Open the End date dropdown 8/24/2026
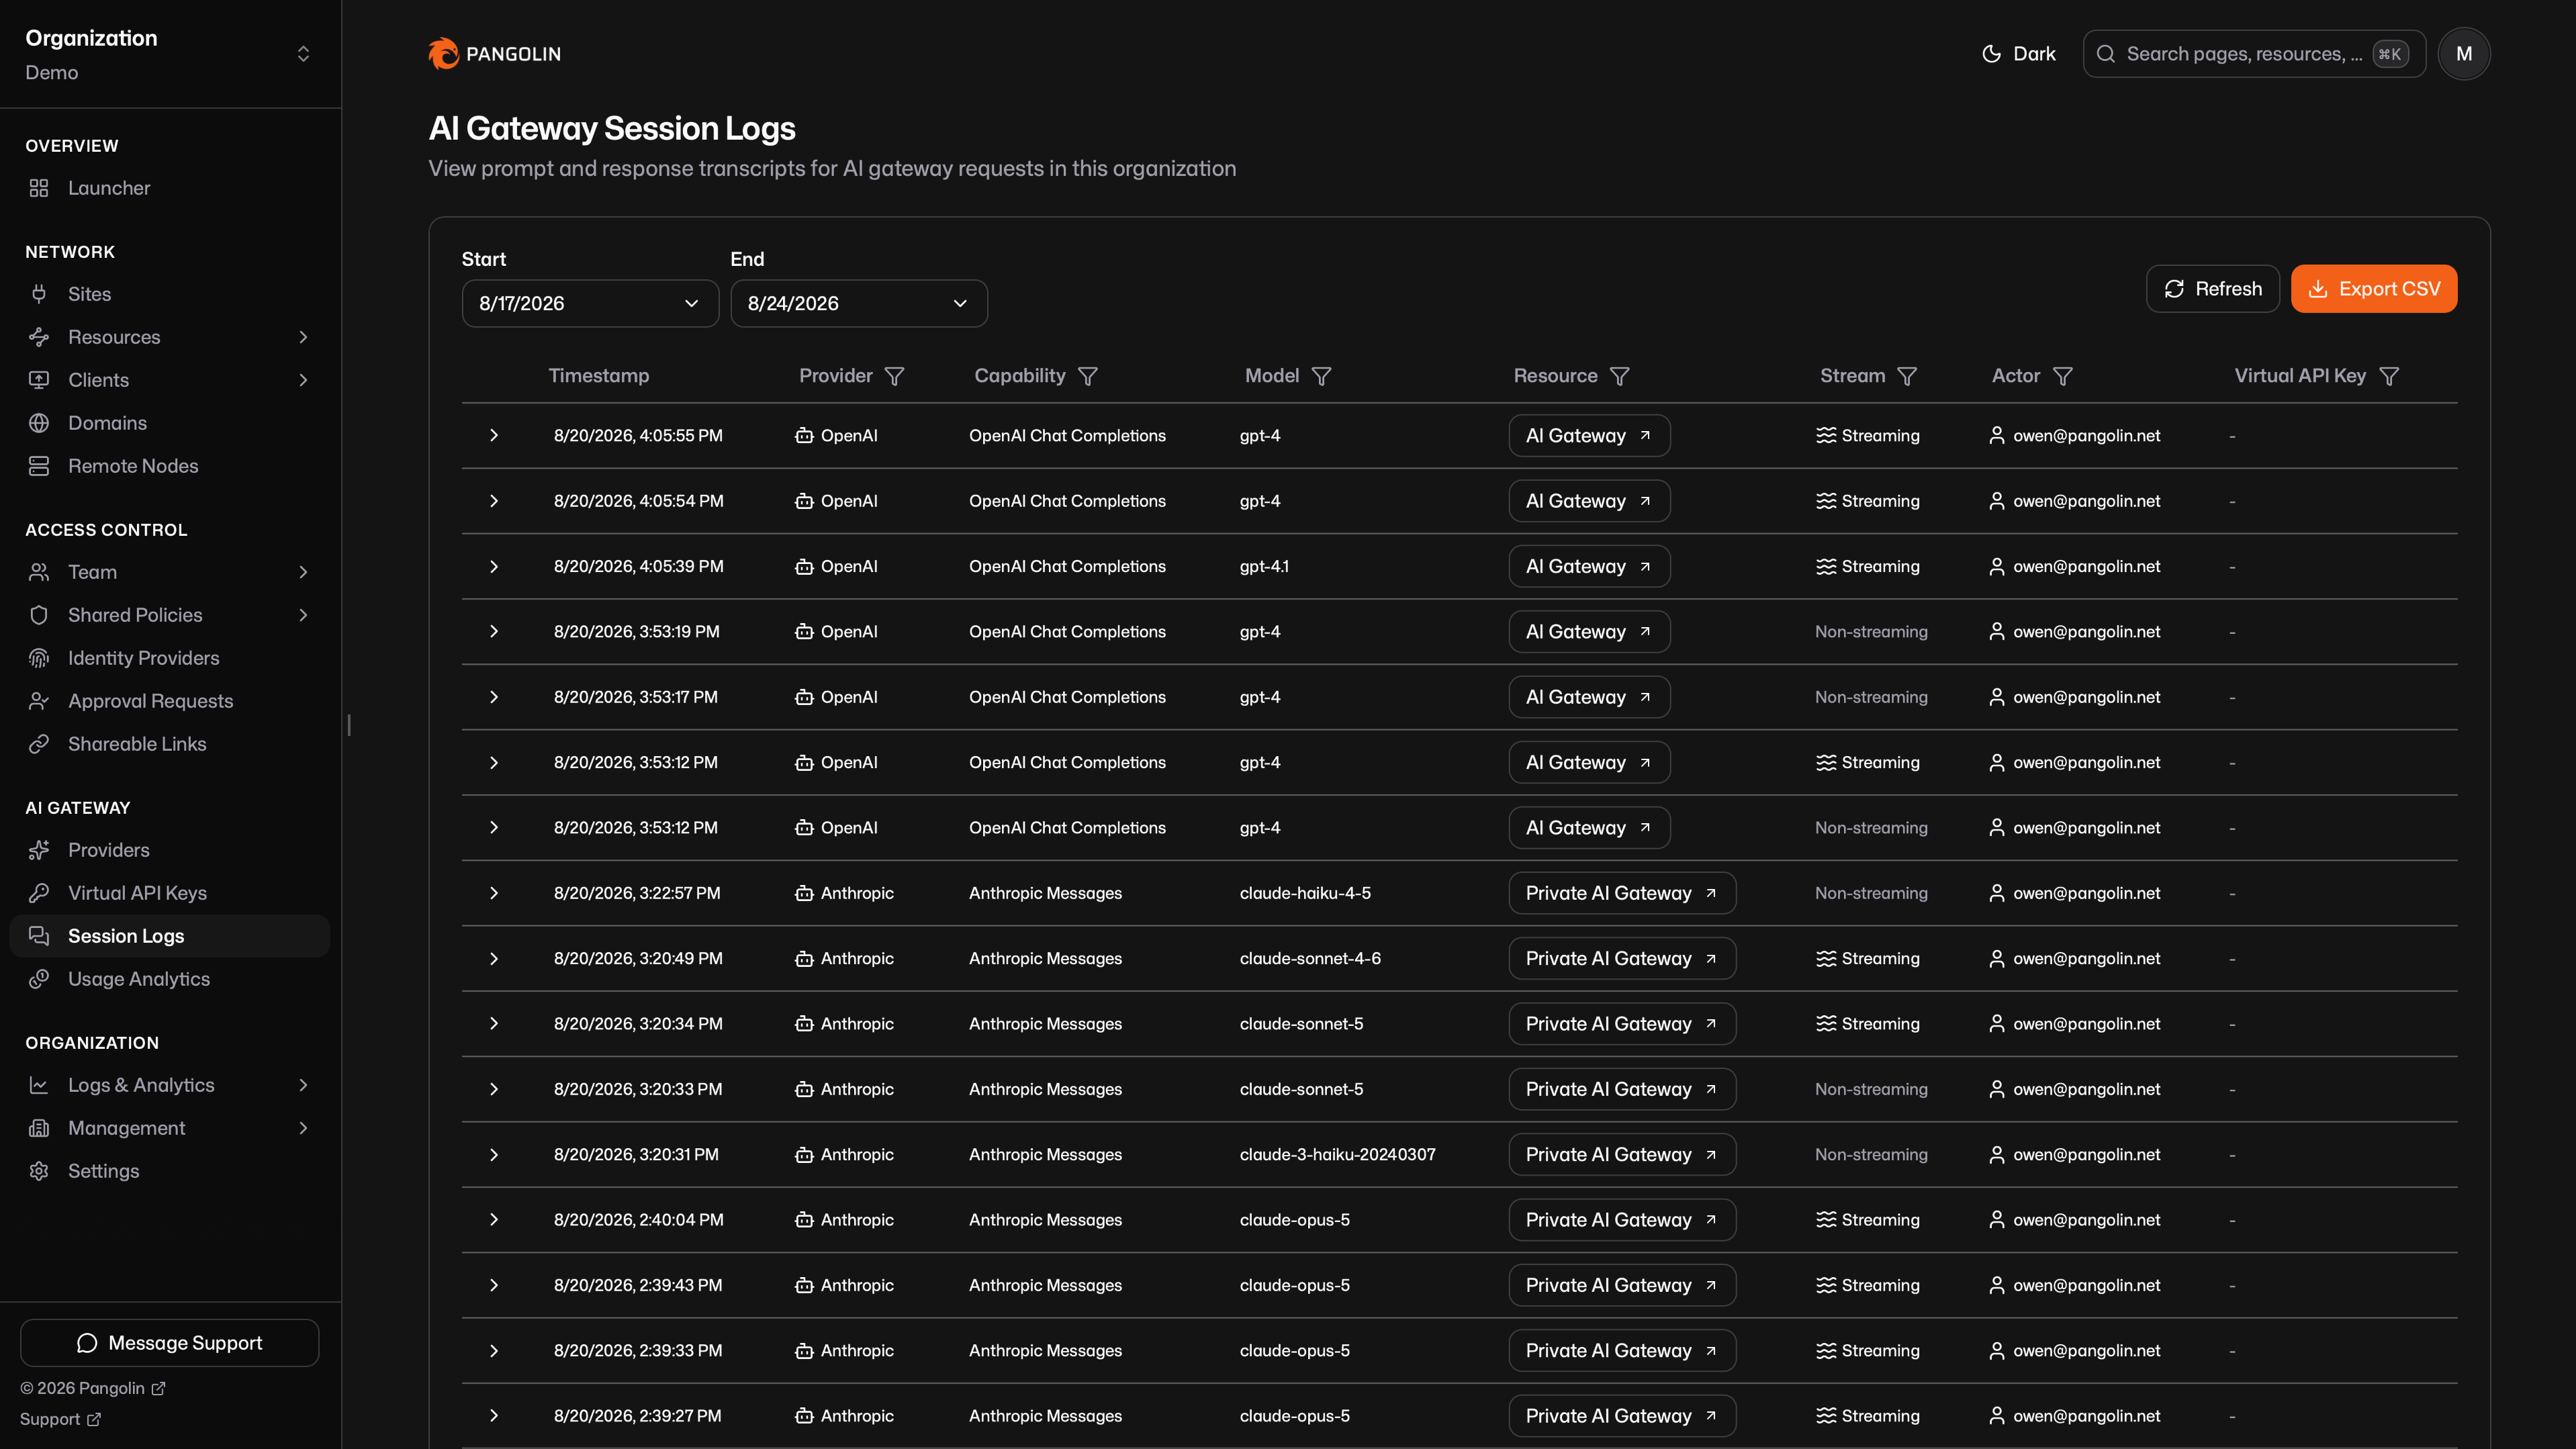This screenshot has height=1449, width=2576. [x=858, y=303]
